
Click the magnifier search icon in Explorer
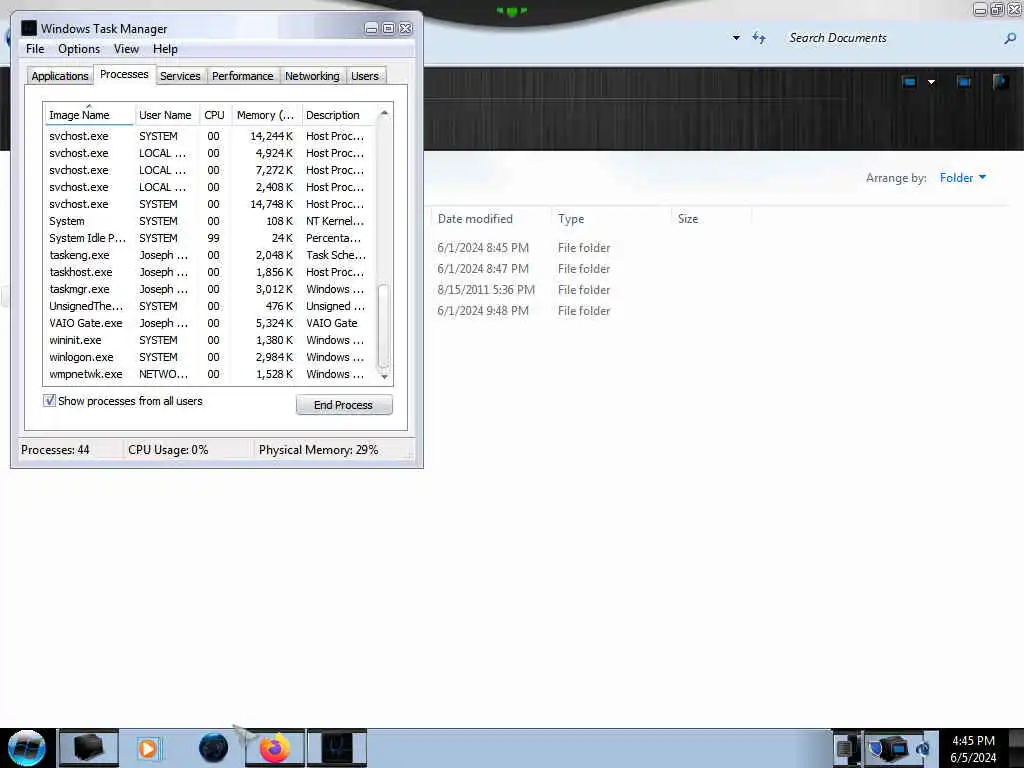pos(1010,39)
